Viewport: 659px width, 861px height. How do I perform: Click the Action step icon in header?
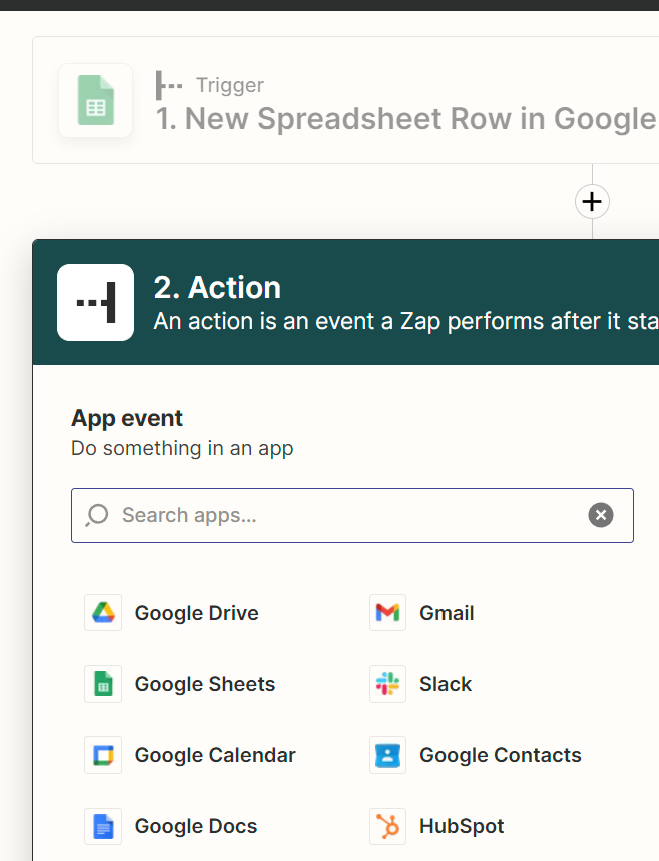96,302
